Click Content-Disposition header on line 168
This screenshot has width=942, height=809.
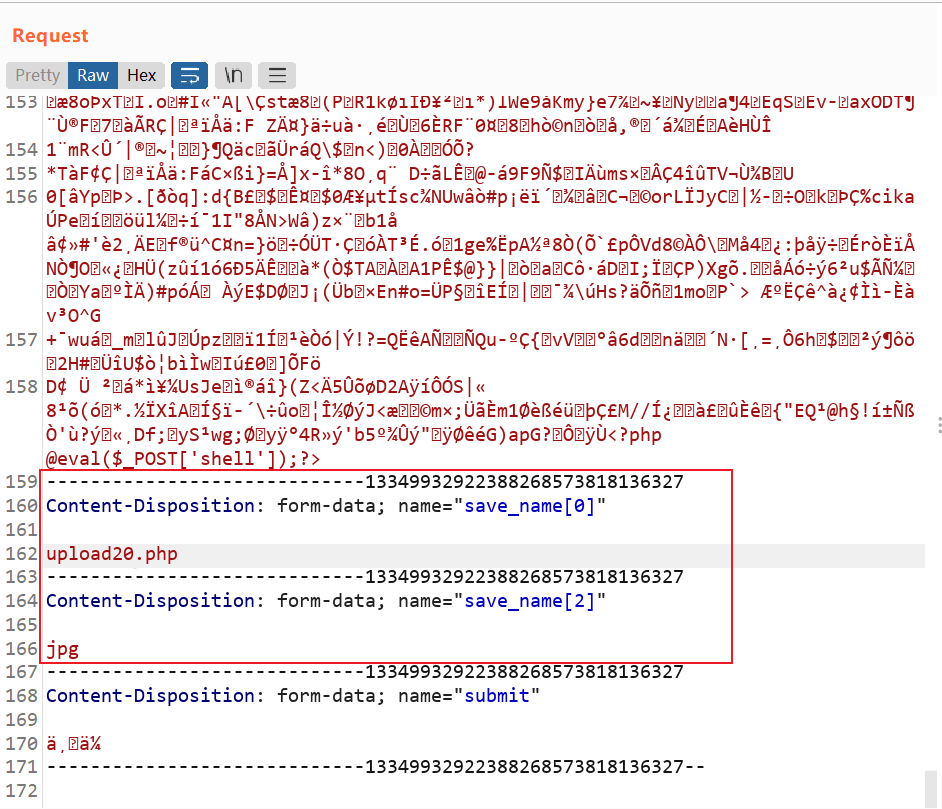pyautogui.click(x=150, y=696)
